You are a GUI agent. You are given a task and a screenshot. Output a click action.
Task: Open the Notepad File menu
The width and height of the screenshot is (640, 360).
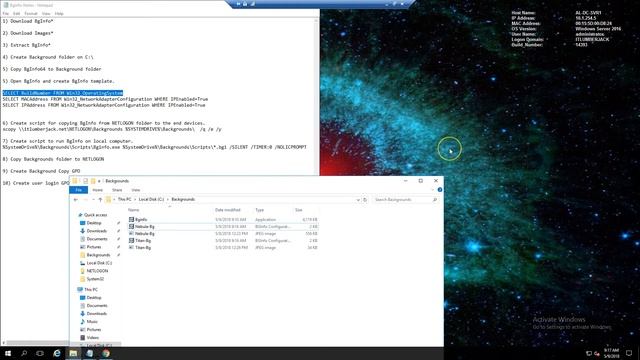tap(6, 13)
